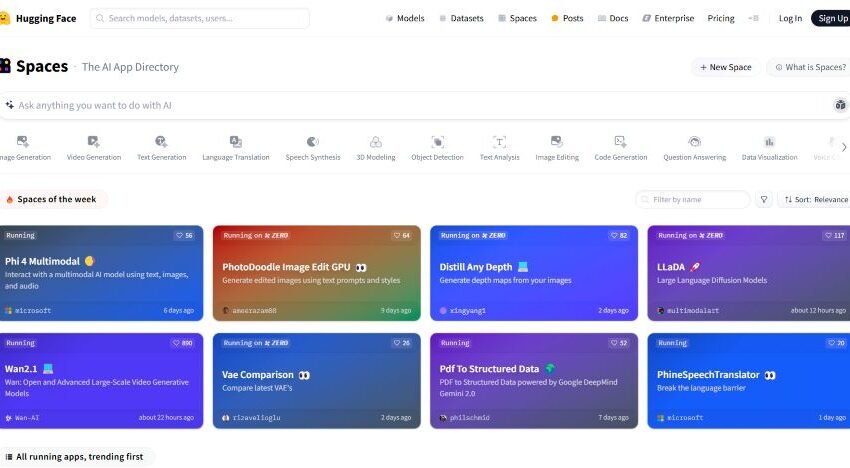
Task: Open the PhotoDoodle Image Edit GPU card
Action: pyautogui.click(x=317, y=273)
